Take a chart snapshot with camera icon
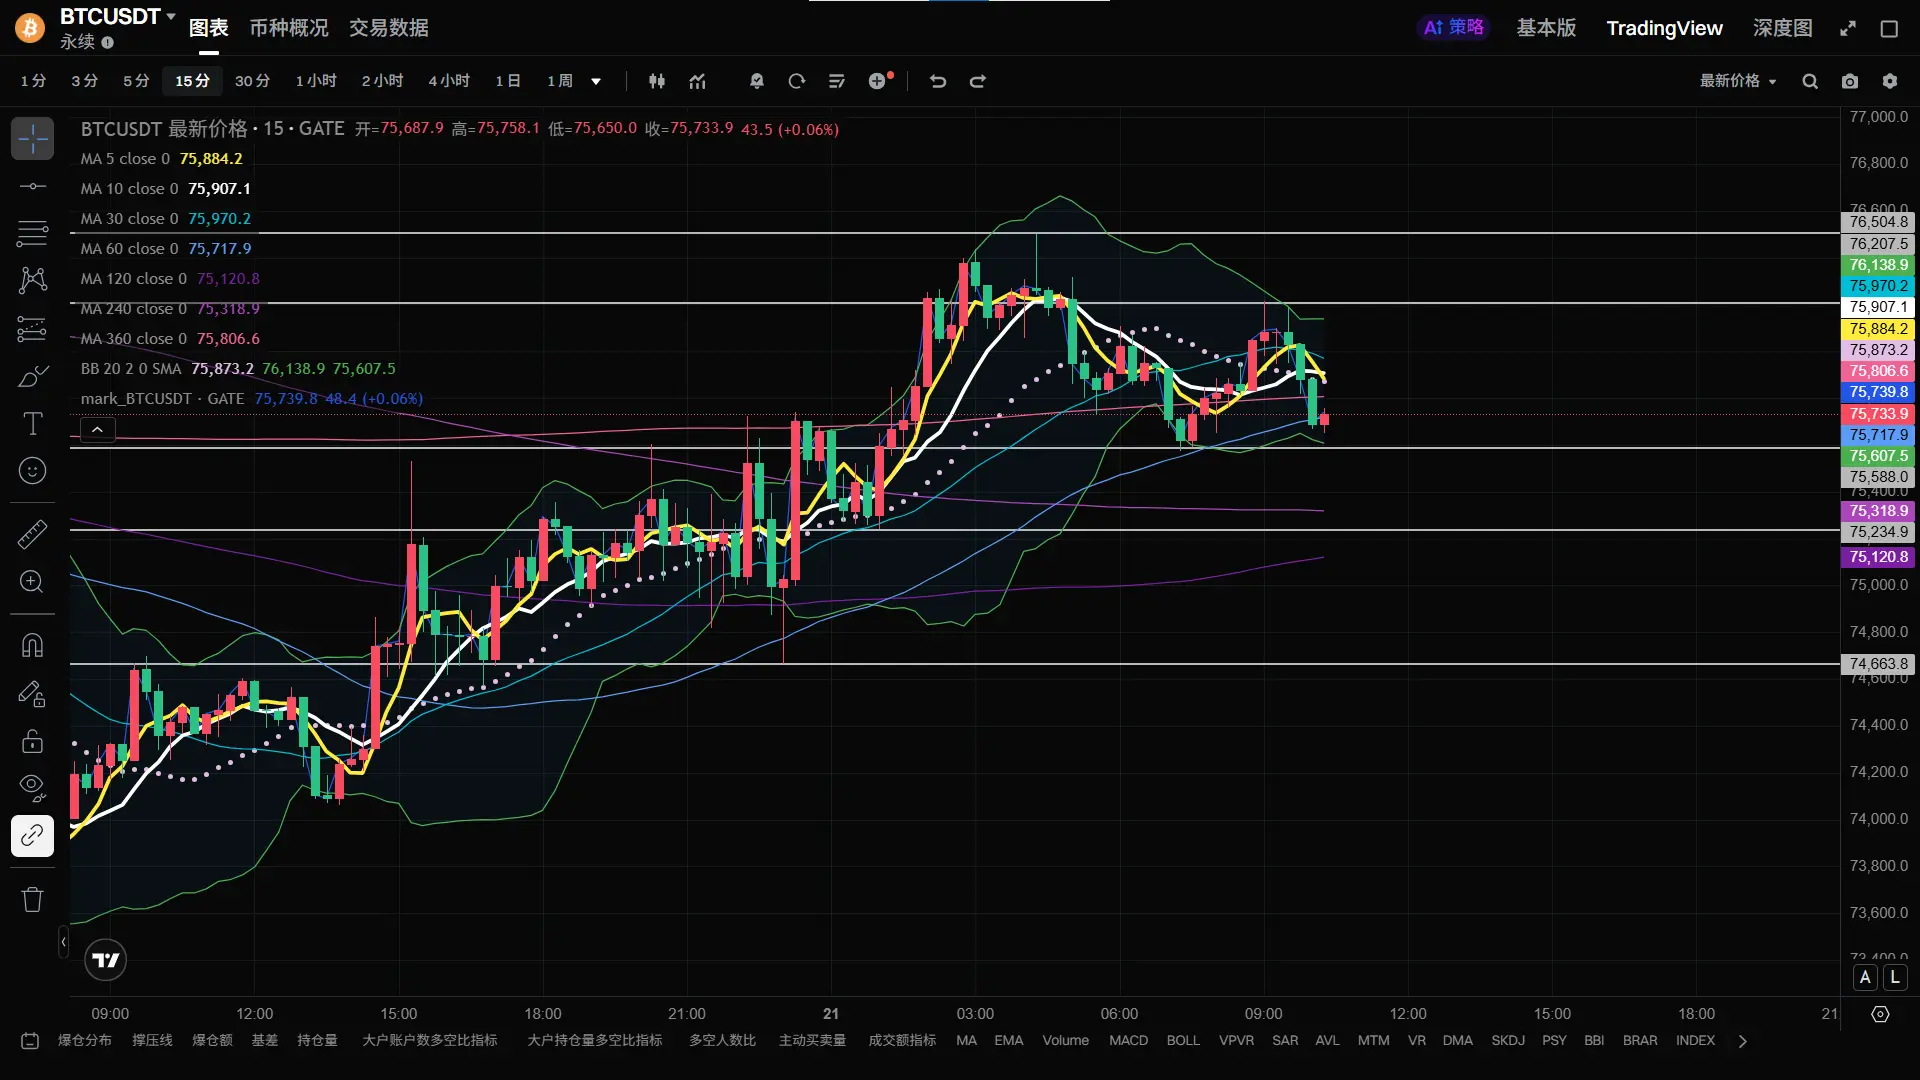1920x1080 pixels. pos(1850,81)
